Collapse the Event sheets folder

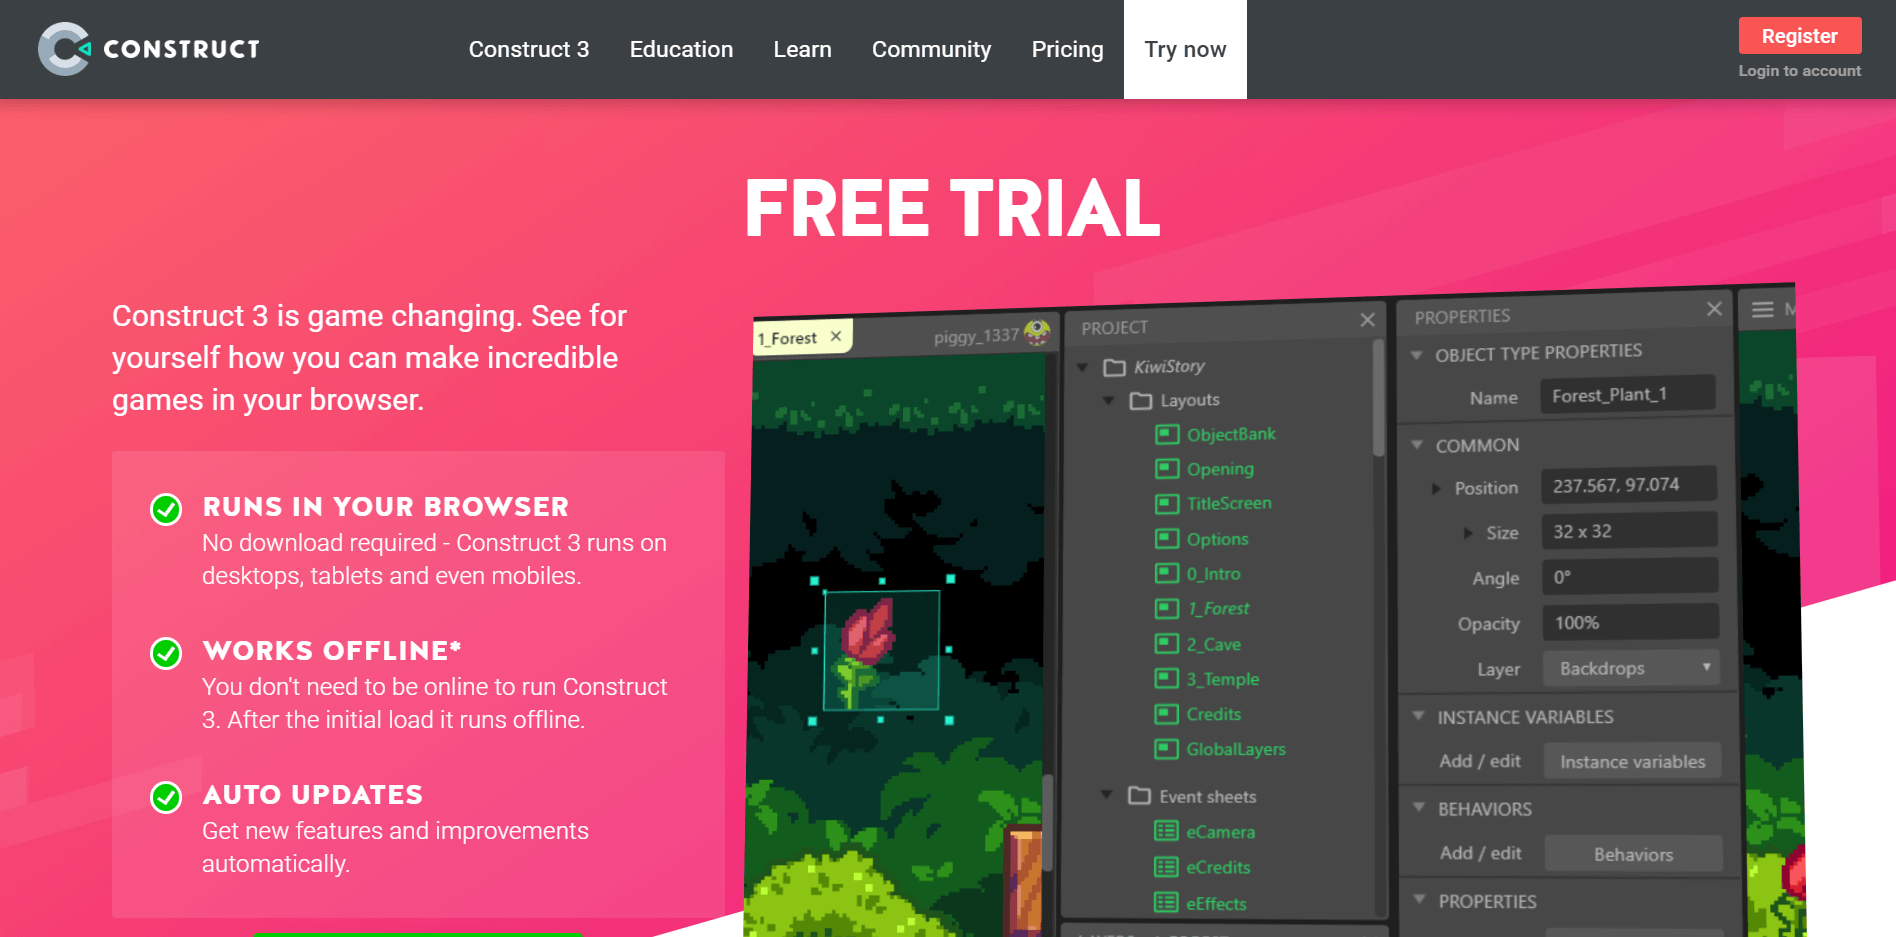click(x=1106, y=795)
